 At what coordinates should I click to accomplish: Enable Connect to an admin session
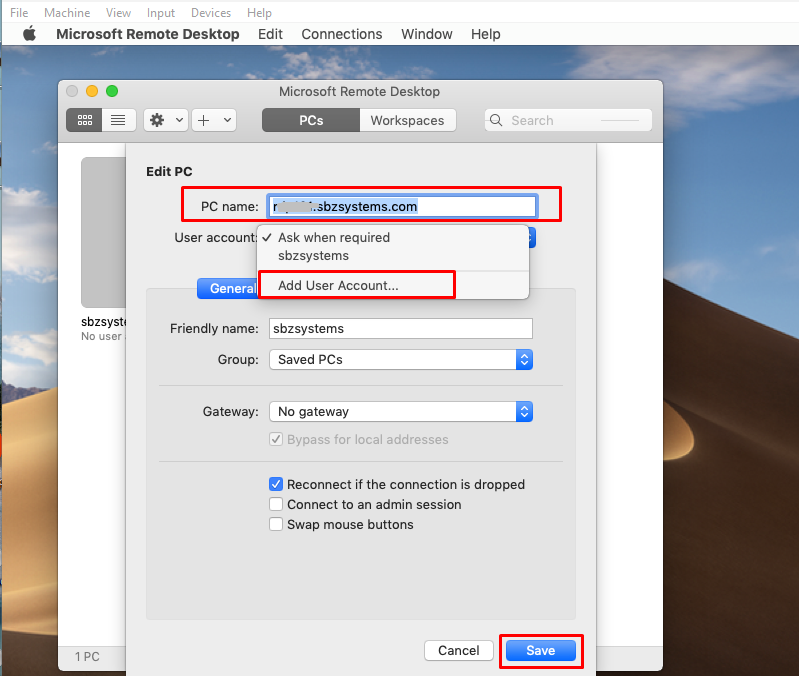276,504
